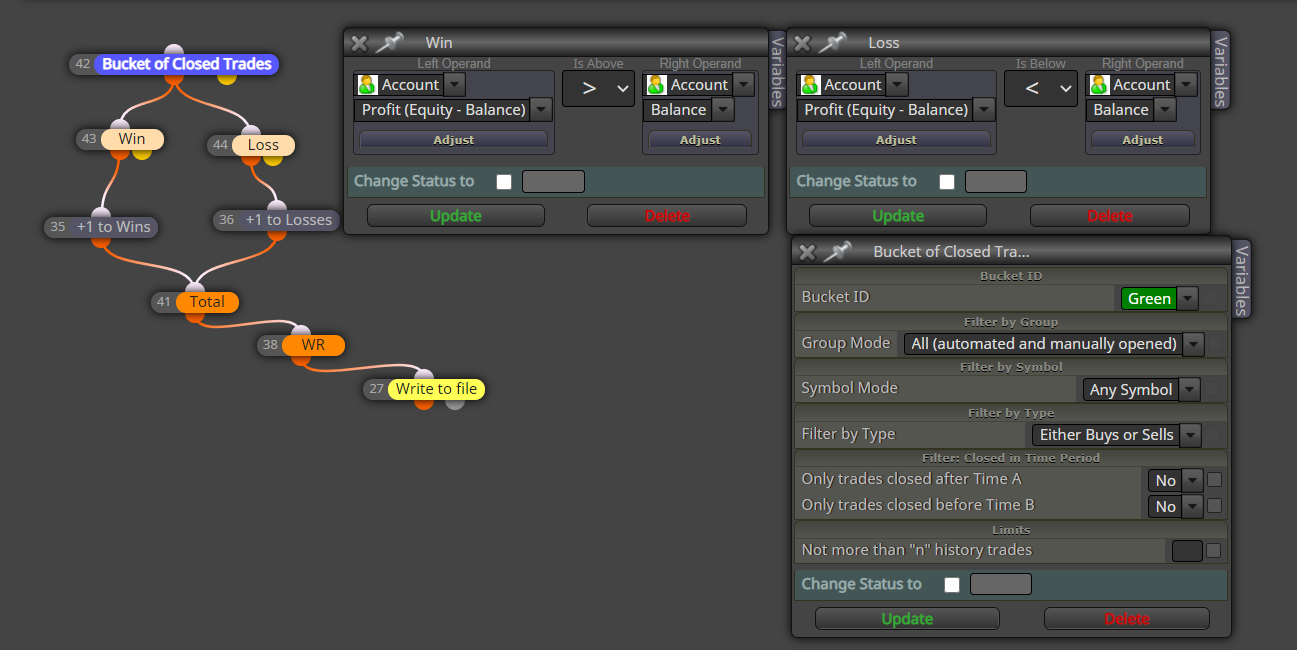This screenshot has height=650, width=1297.
Task: Select the +1 to Losses node
Action: point(288,220)
